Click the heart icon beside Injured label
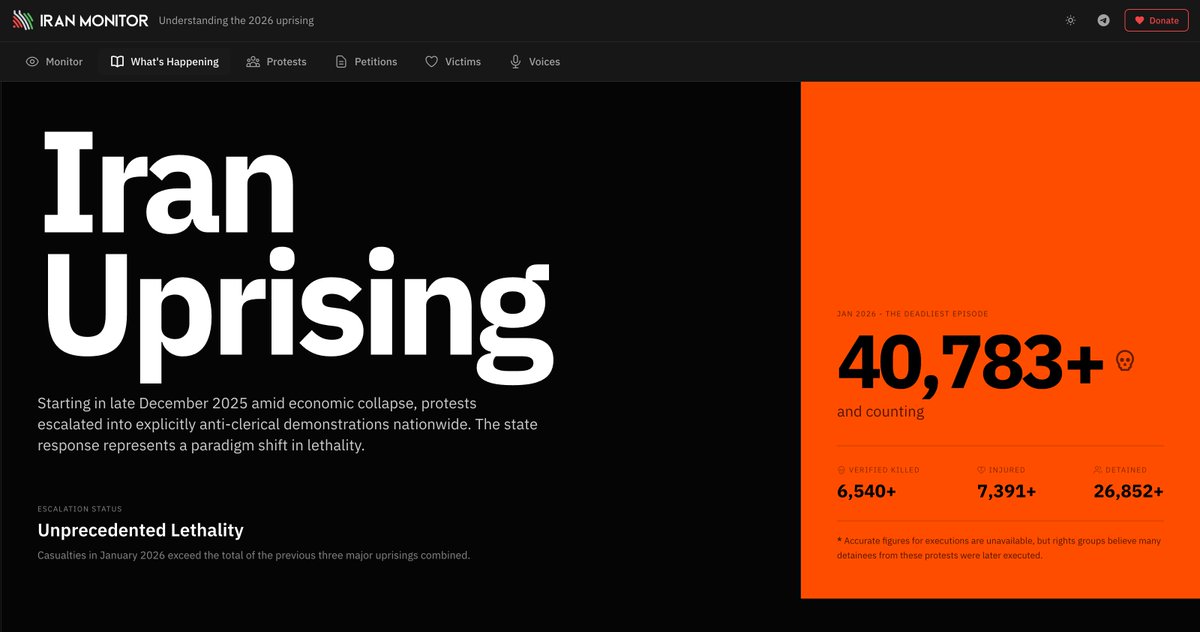Viewport: 1200px width, 632px height. (x=982, y=470)
